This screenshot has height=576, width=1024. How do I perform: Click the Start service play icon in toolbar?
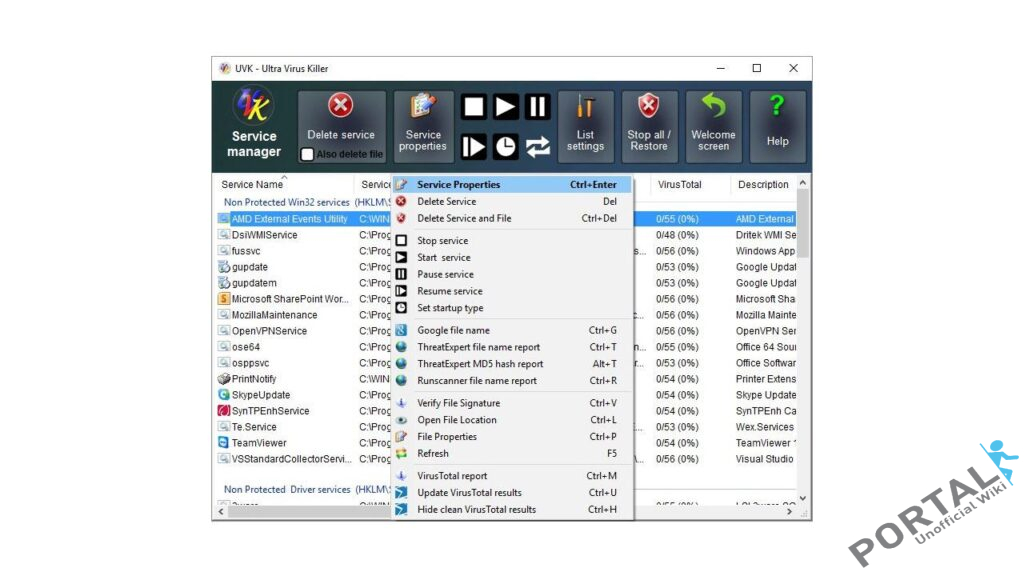click(505, 107)
